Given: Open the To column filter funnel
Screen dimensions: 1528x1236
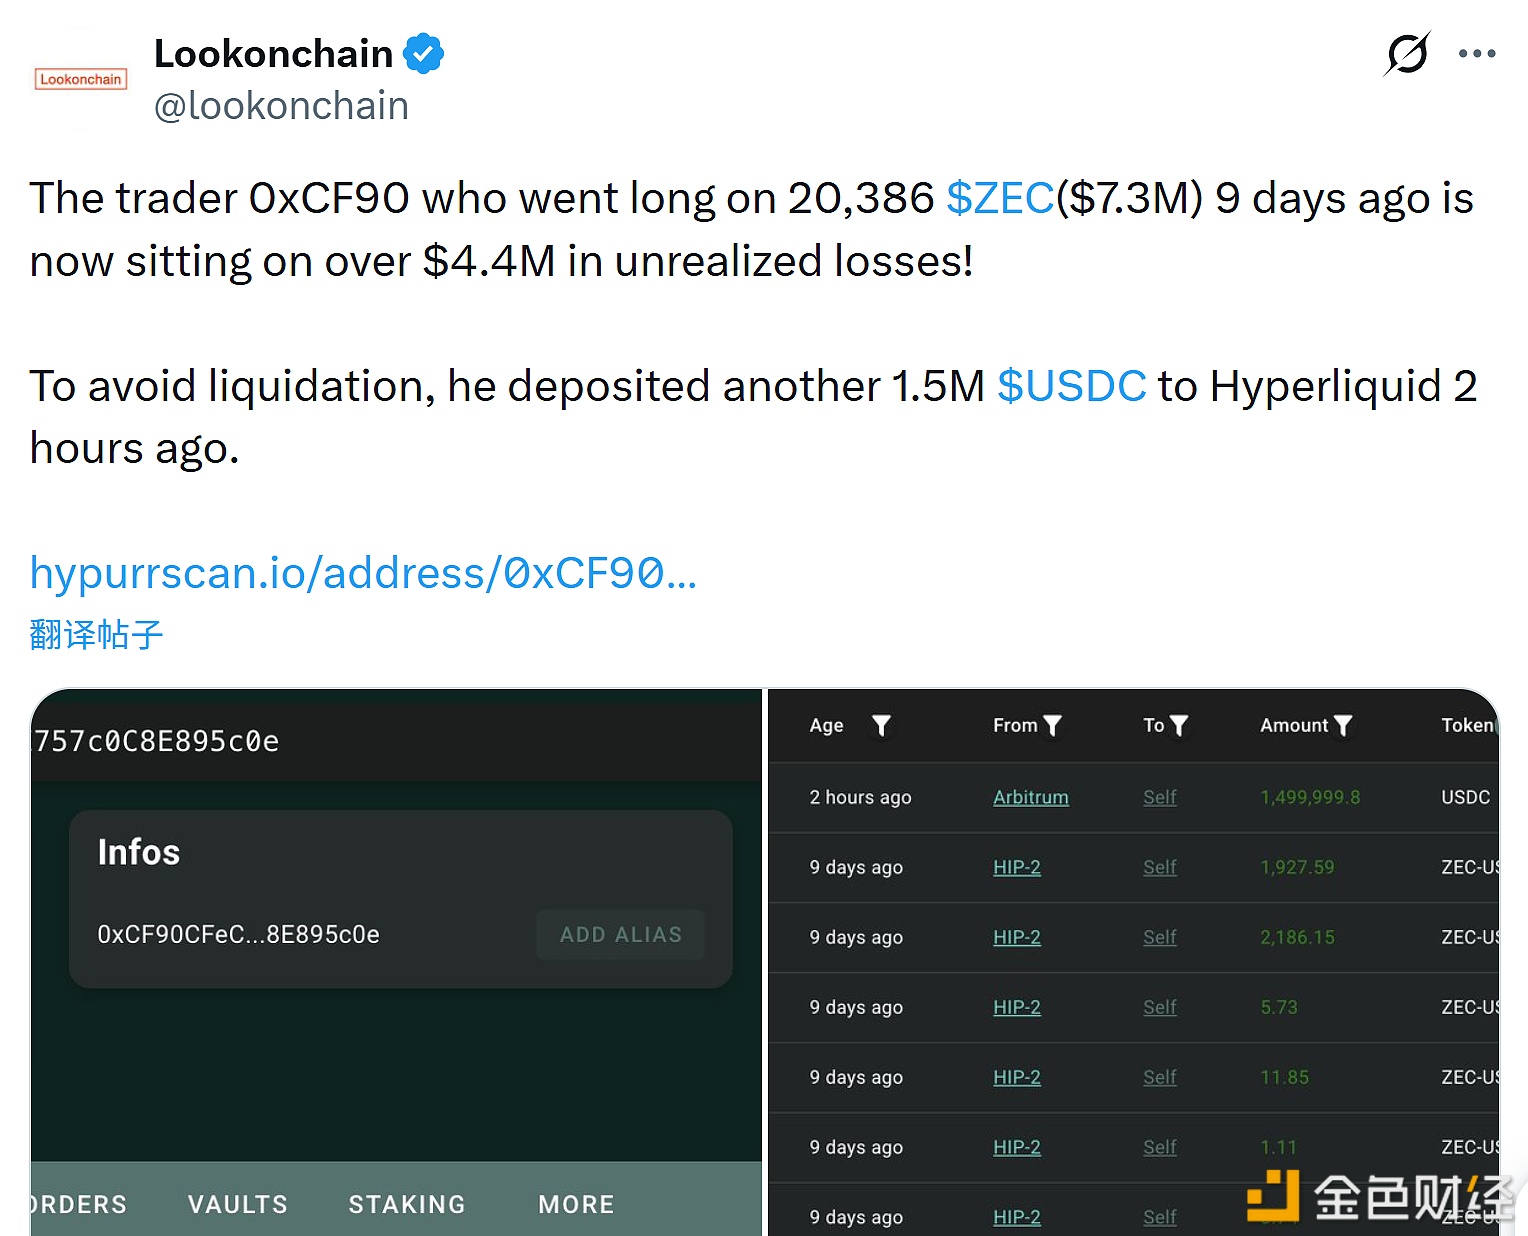Looking at the screenshot, I should tap(1179, 726).
